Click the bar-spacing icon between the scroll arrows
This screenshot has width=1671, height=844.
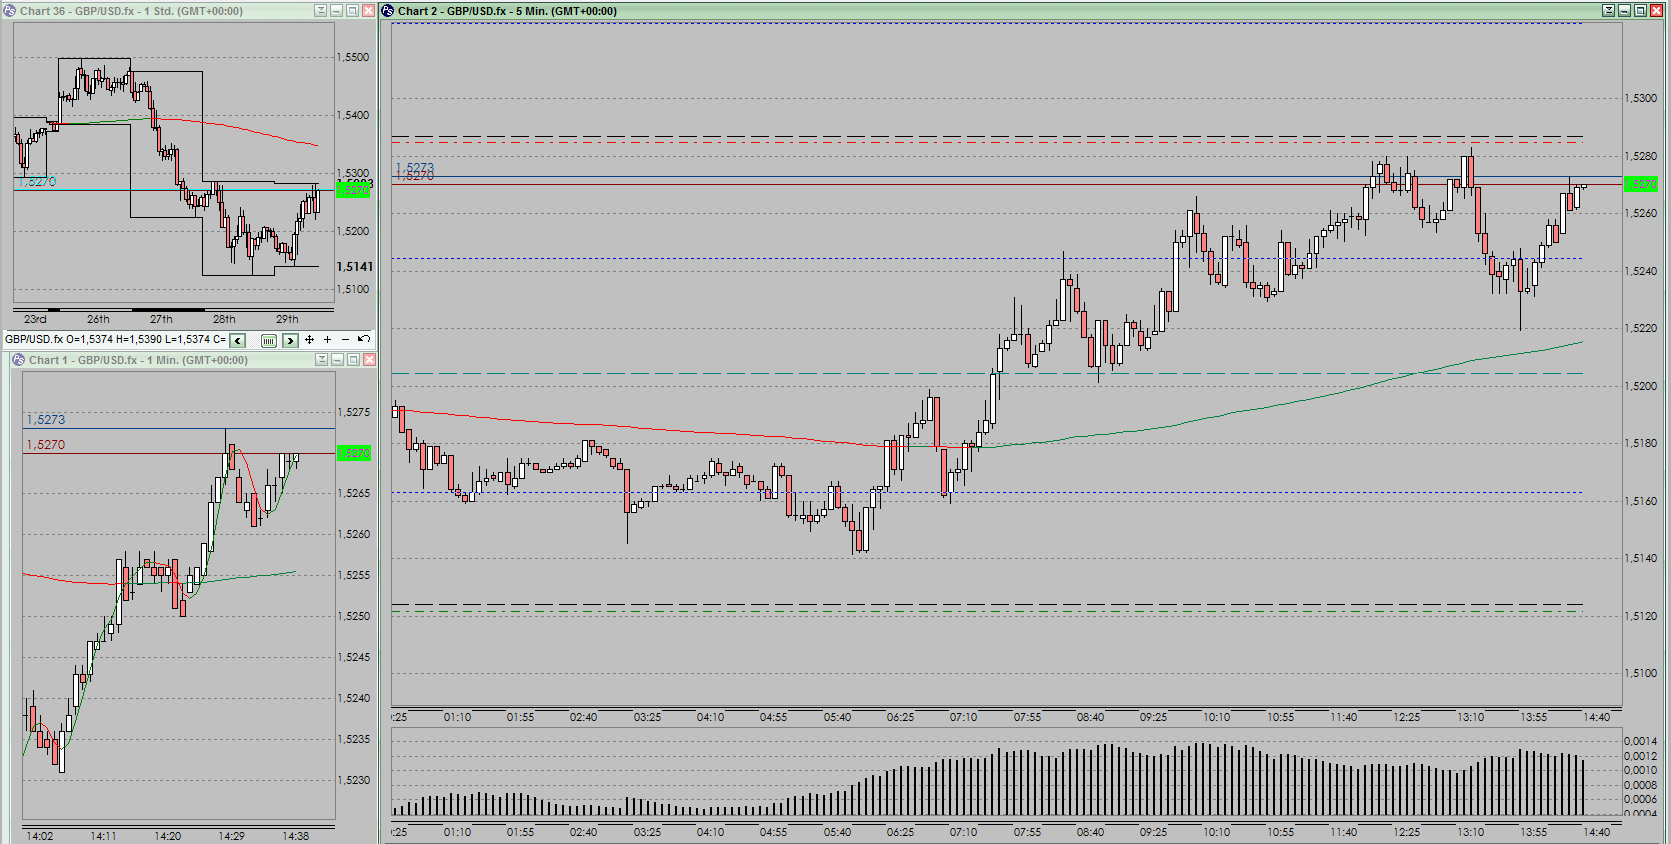pyautogui.click(x=268, y=340)
